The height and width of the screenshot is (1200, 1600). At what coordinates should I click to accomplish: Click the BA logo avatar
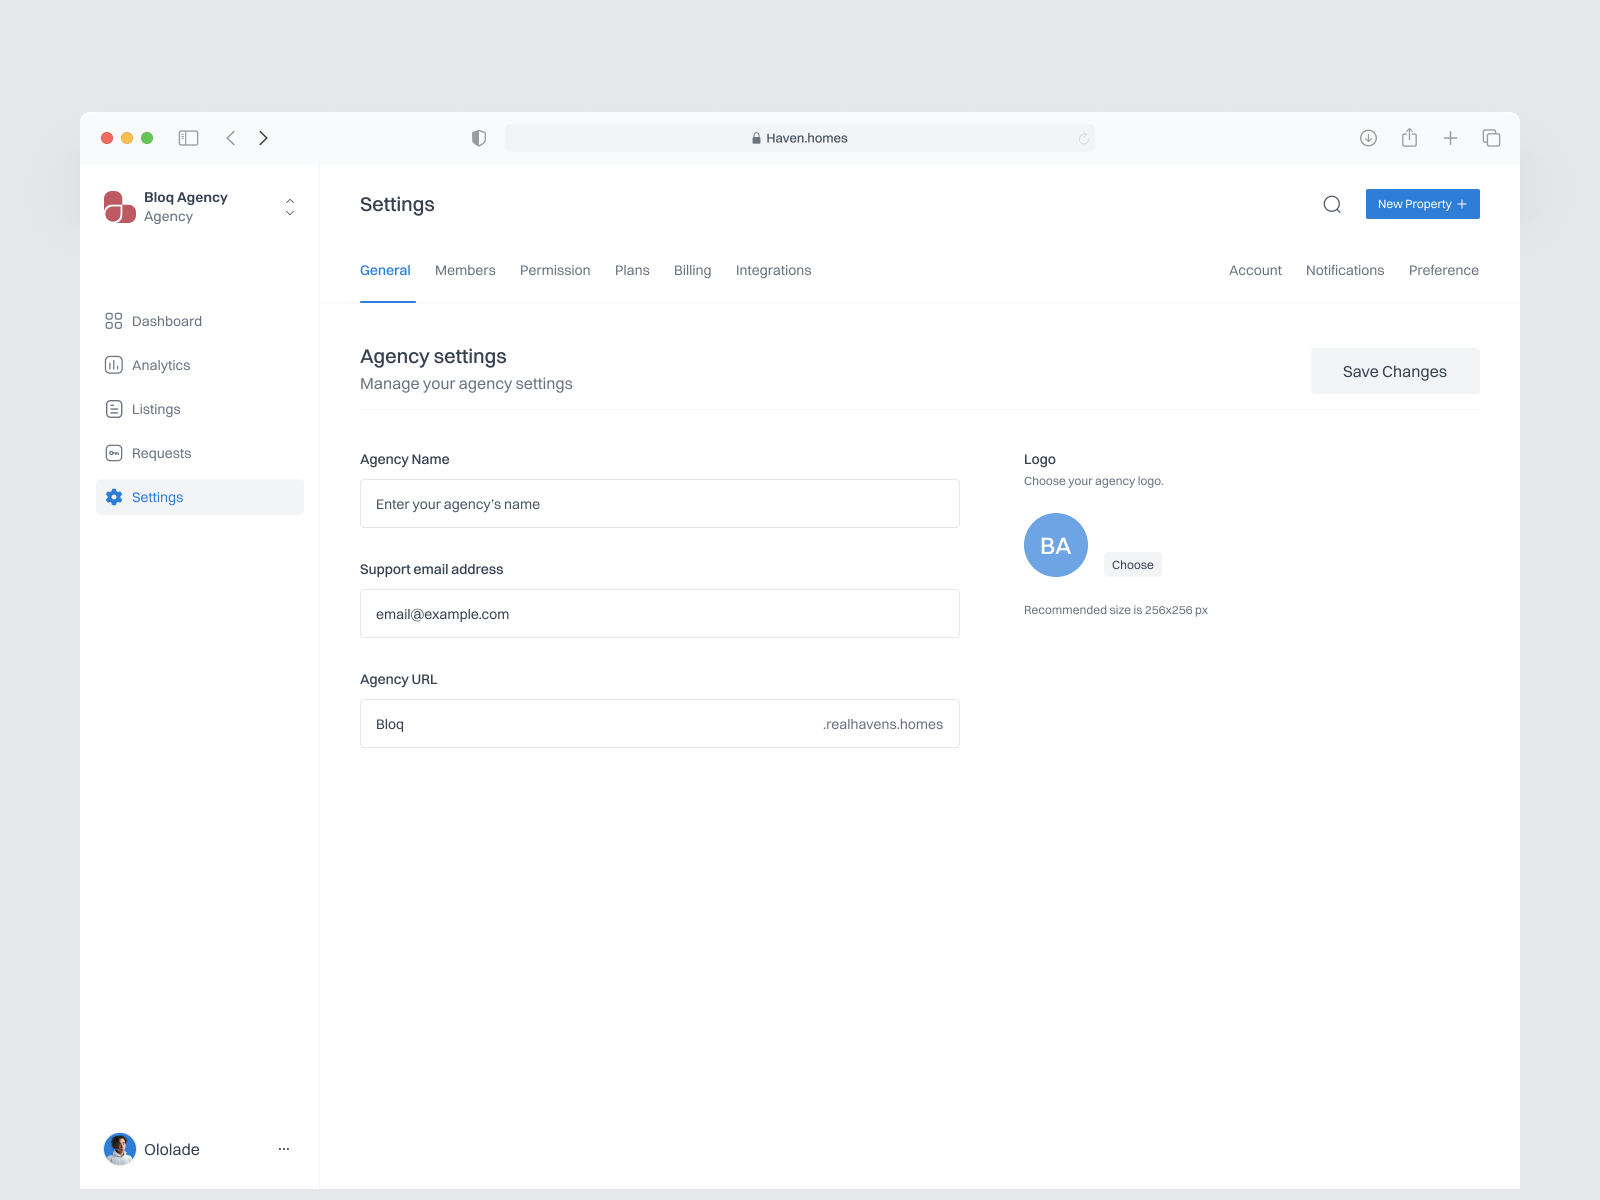point(1055,545)
